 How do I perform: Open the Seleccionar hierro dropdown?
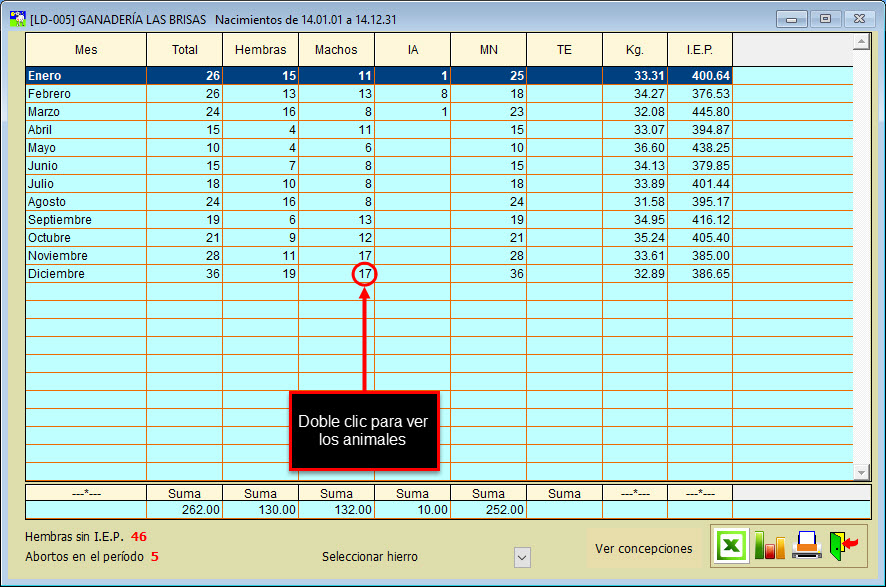coord(521,557)
